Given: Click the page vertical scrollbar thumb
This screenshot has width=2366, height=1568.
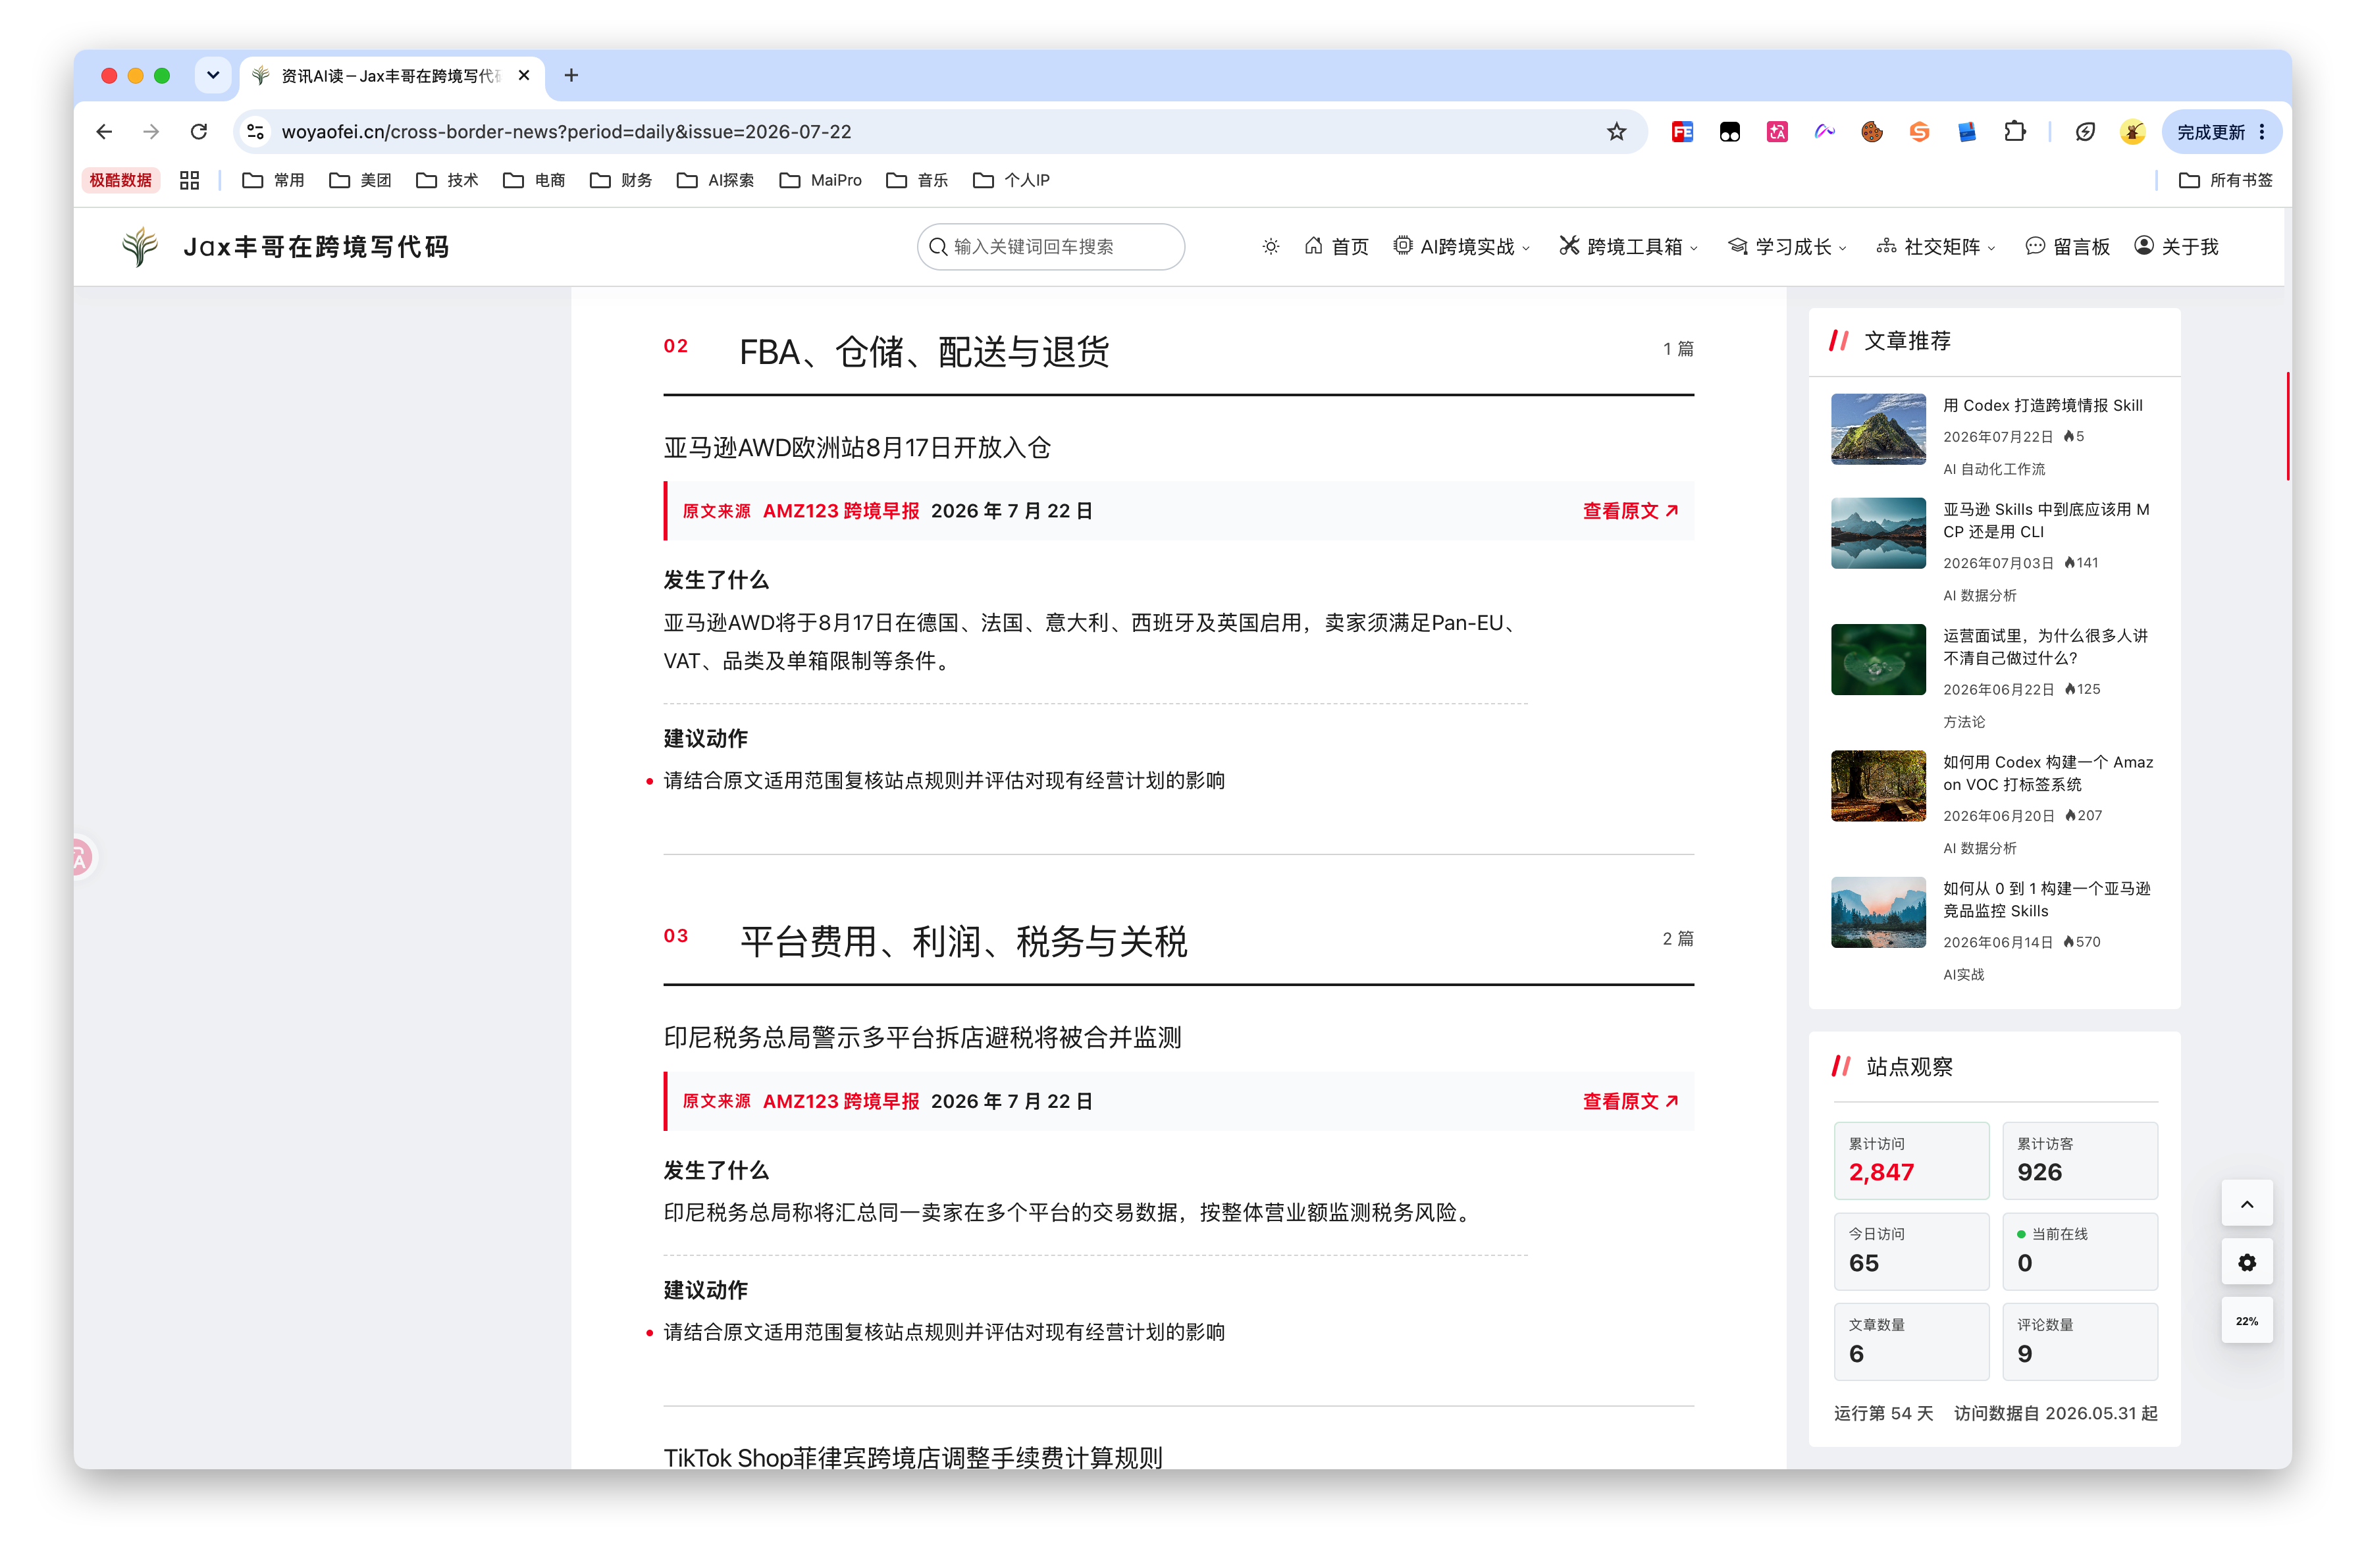Looking at the screenshot, I should click(x=2287, y=426).
